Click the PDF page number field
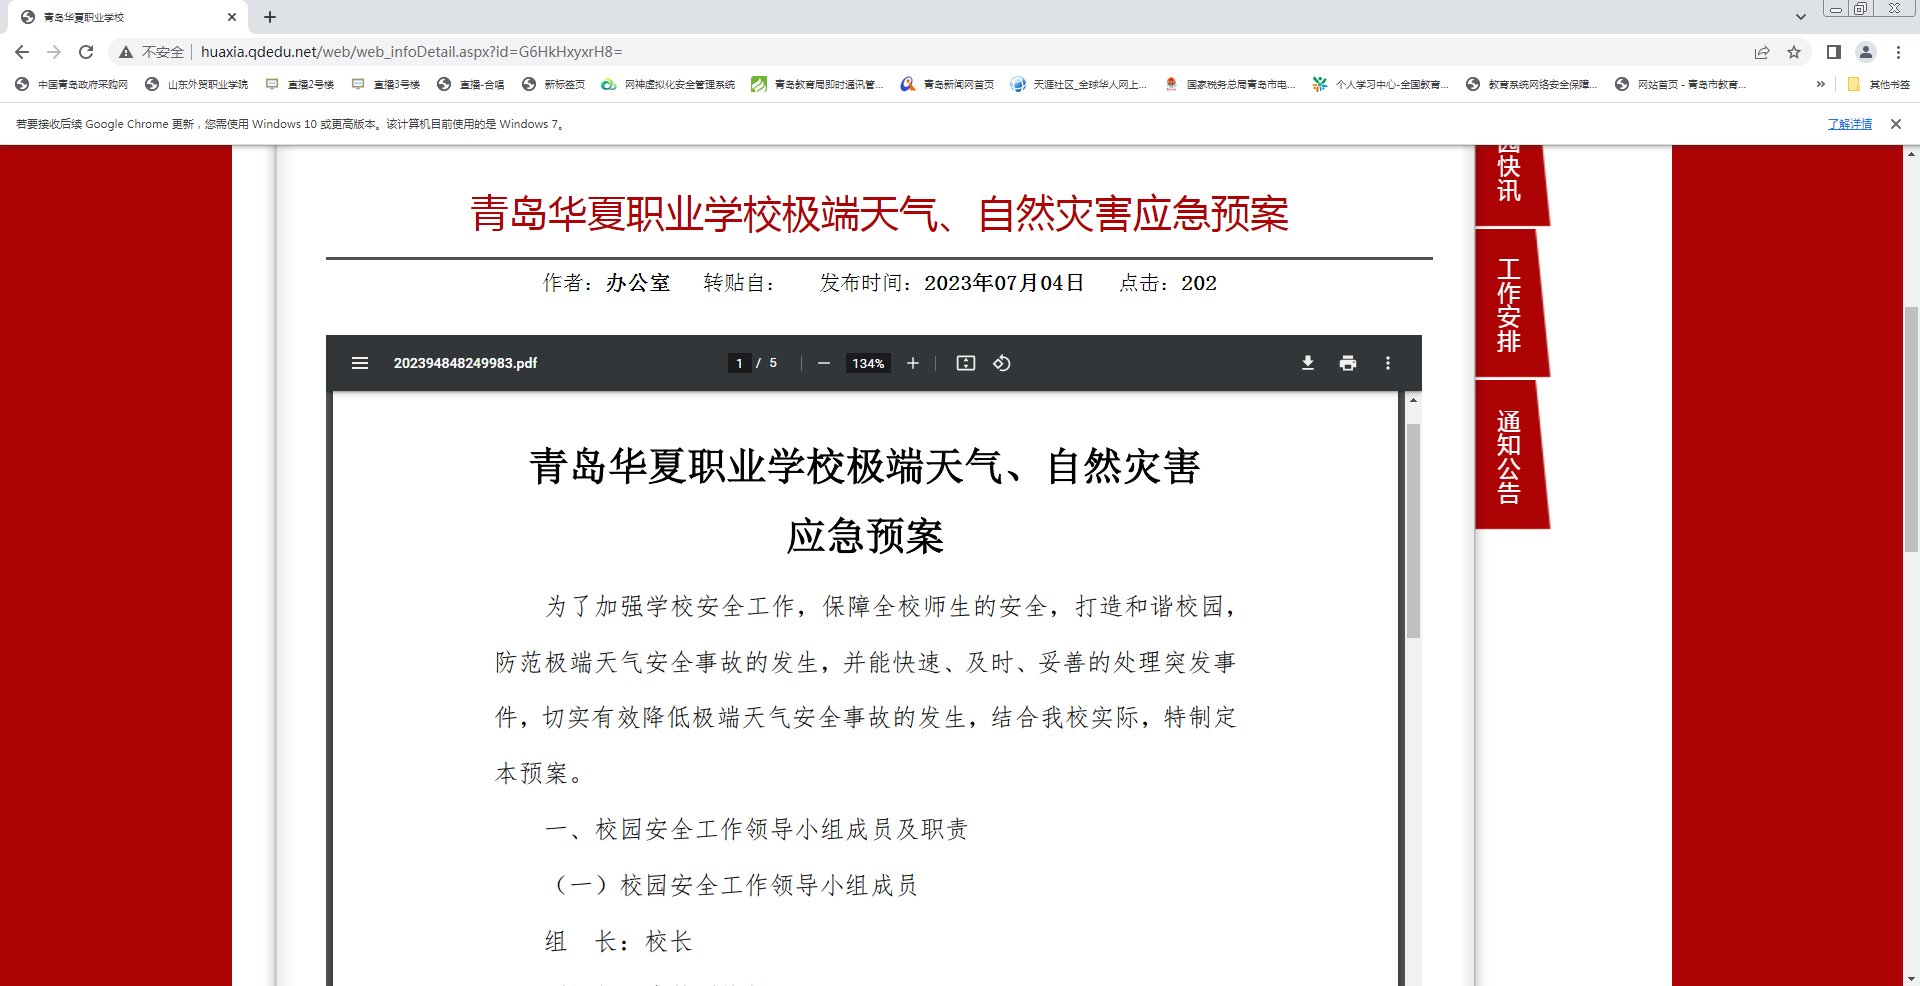This screenshot has width=1920, height=986. click(x=739, y=363)
